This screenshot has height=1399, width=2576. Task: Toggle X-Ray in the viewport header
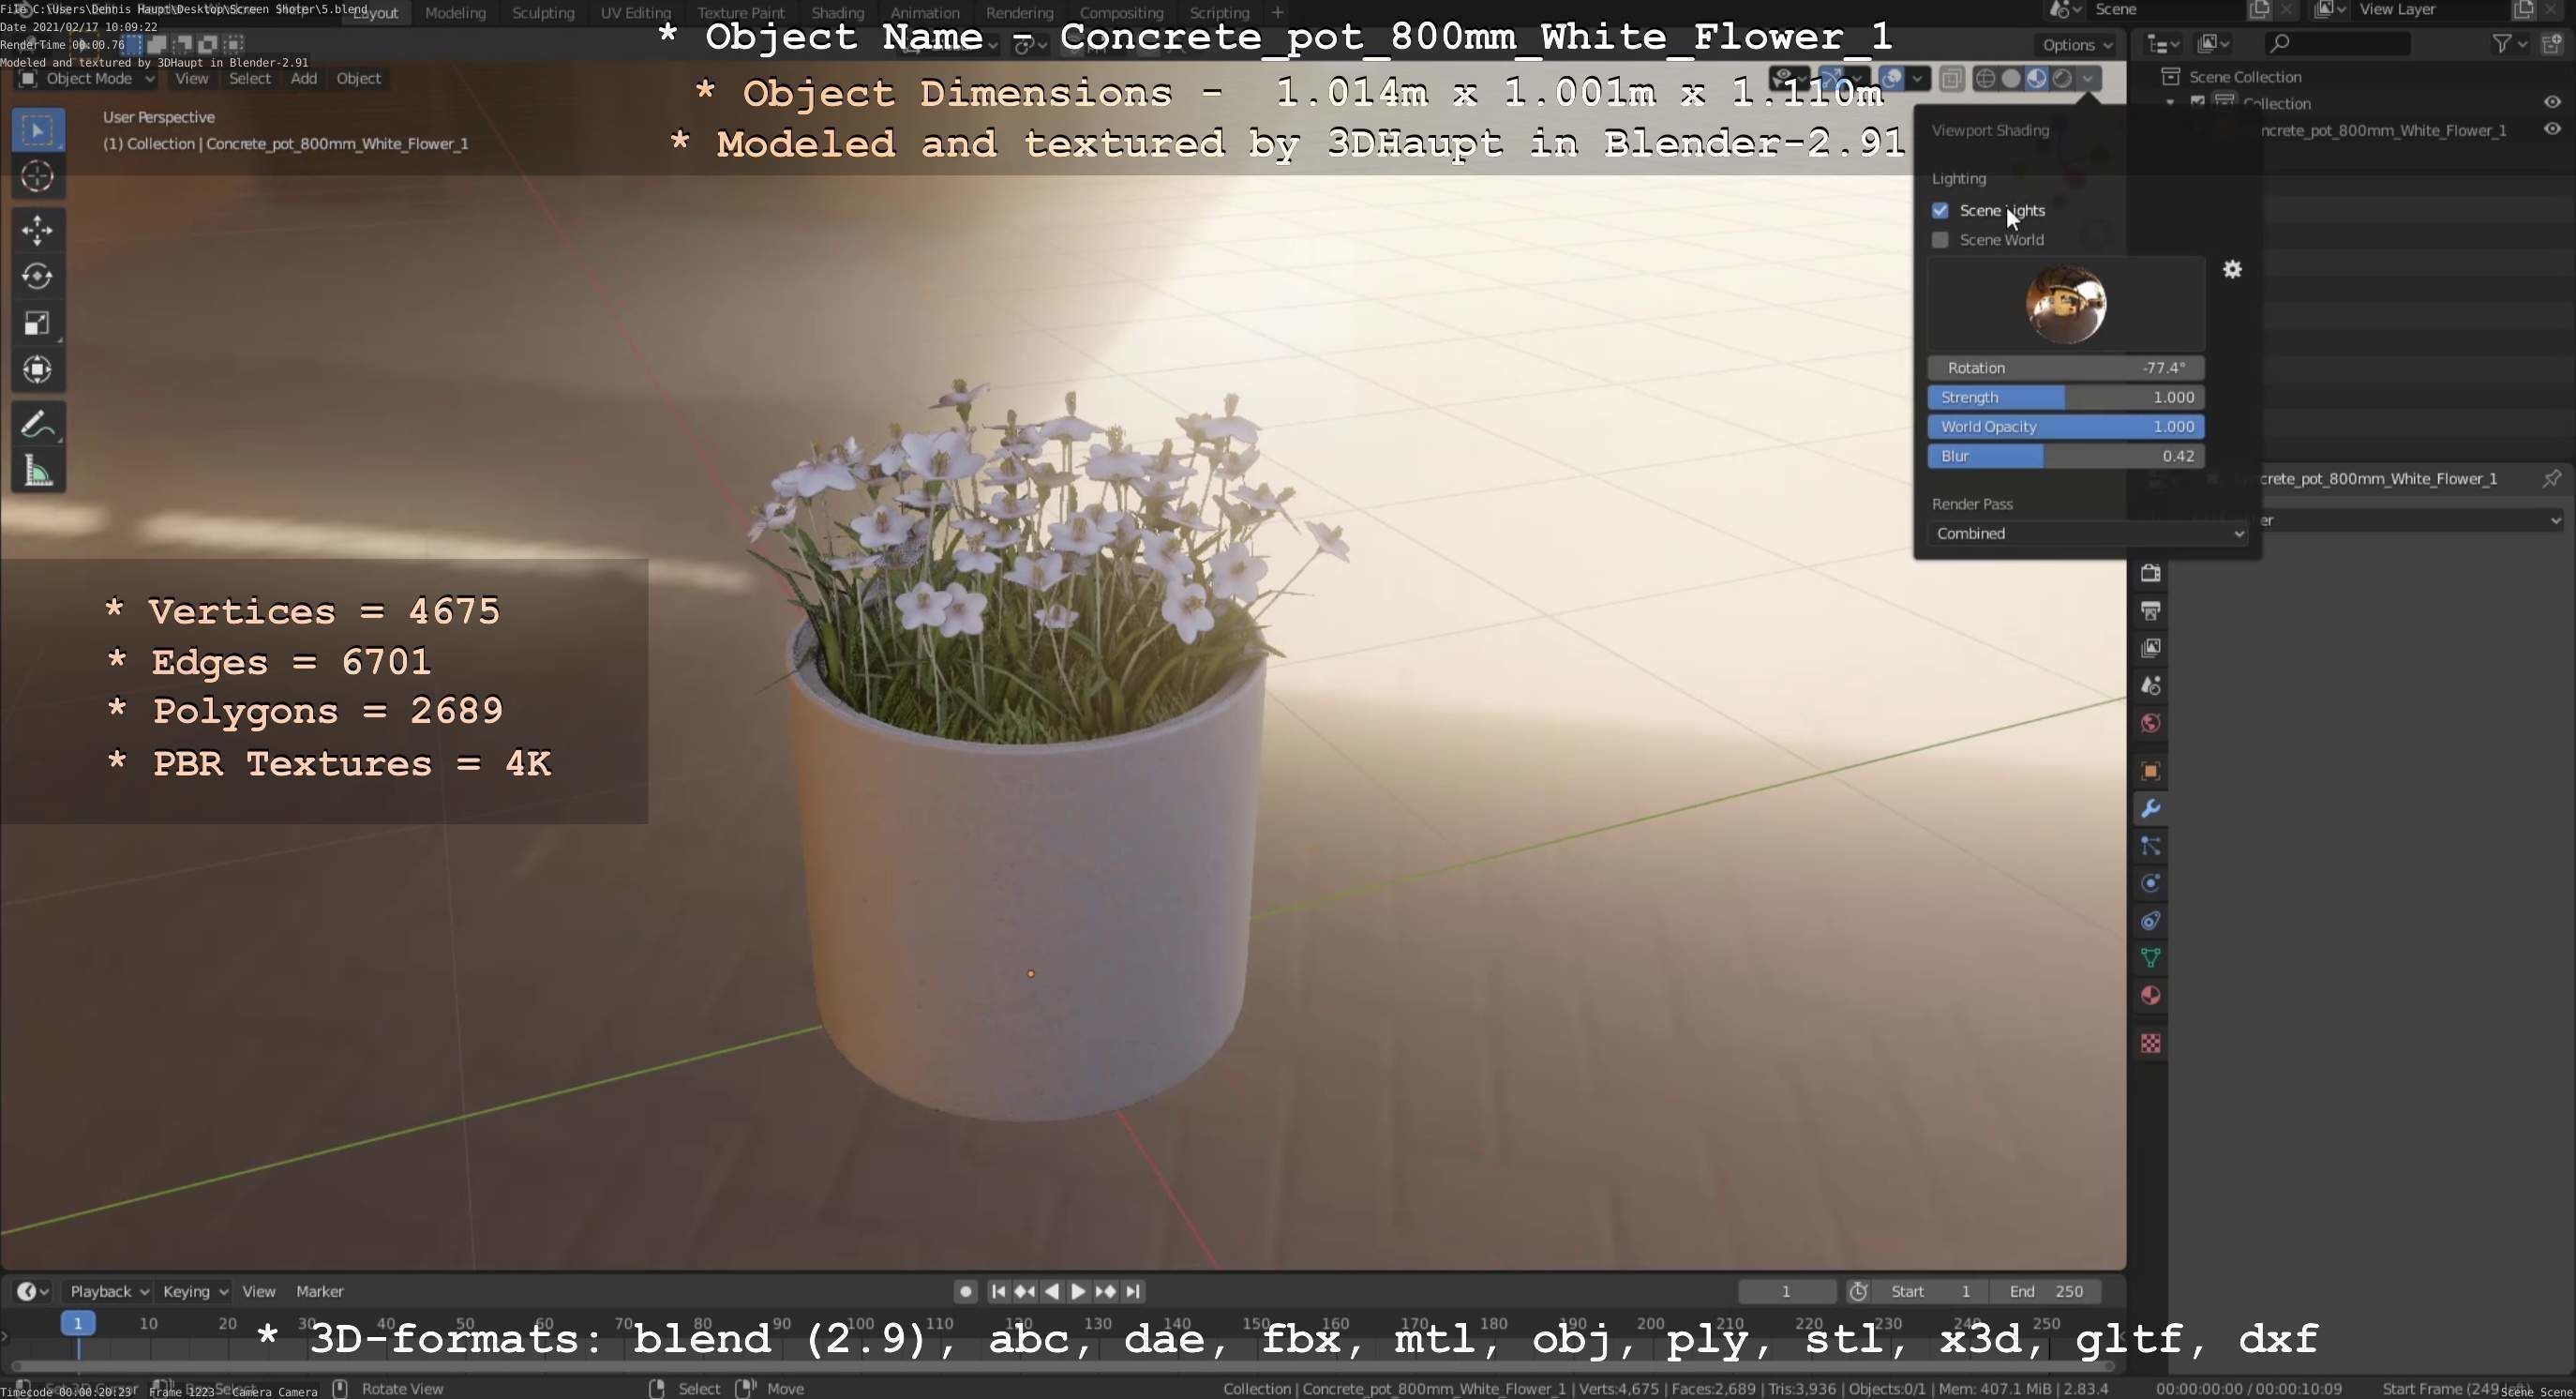click(x=1951, y=78)
